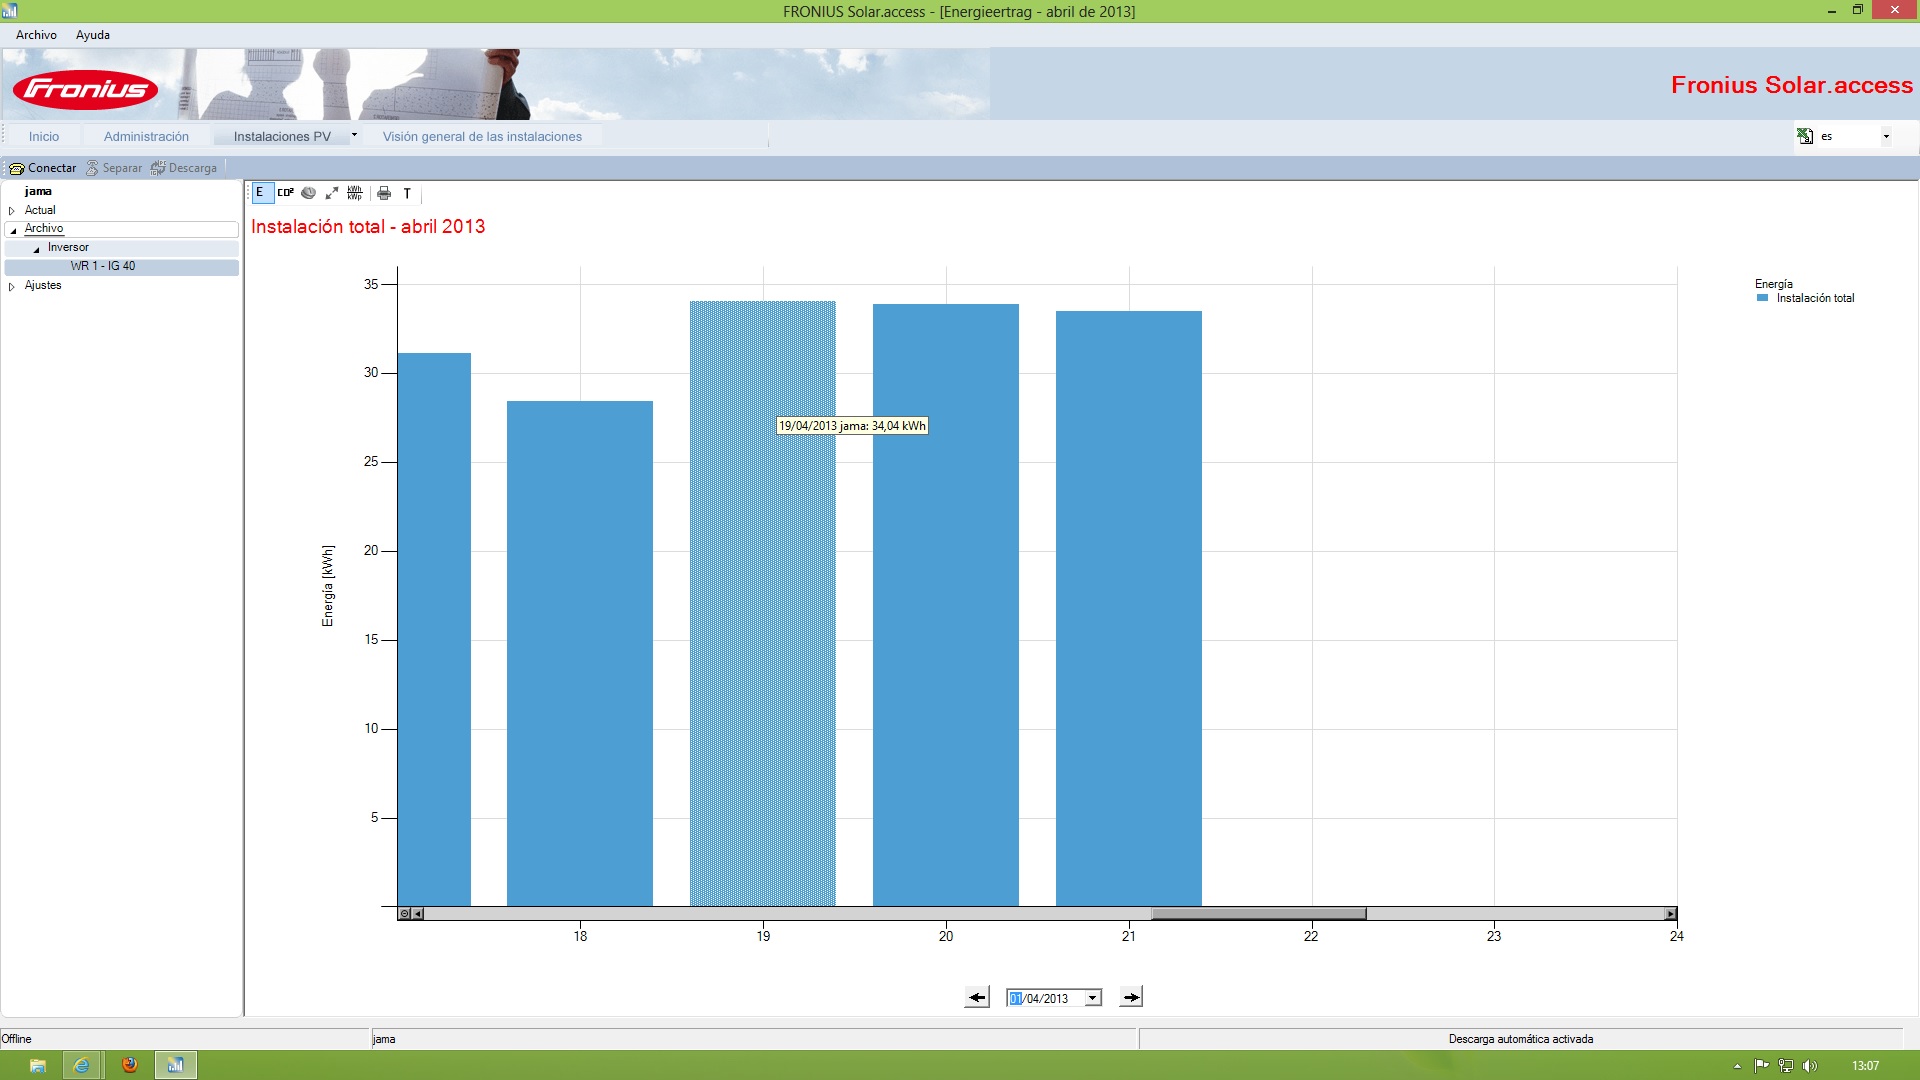Open the Action Center flag icon
Screen dimensions: 1920x1080
click(x=1762, y=1066)
